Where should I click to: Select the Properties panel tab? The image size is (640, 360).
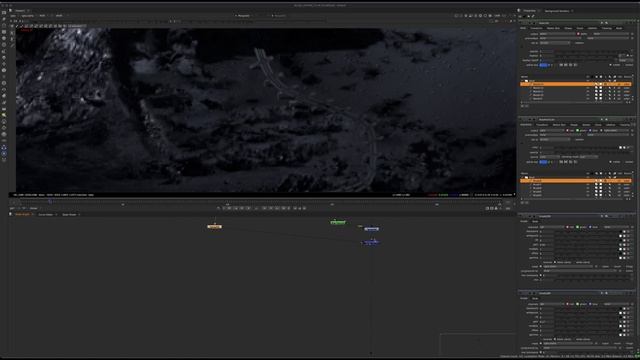[529, 11]
